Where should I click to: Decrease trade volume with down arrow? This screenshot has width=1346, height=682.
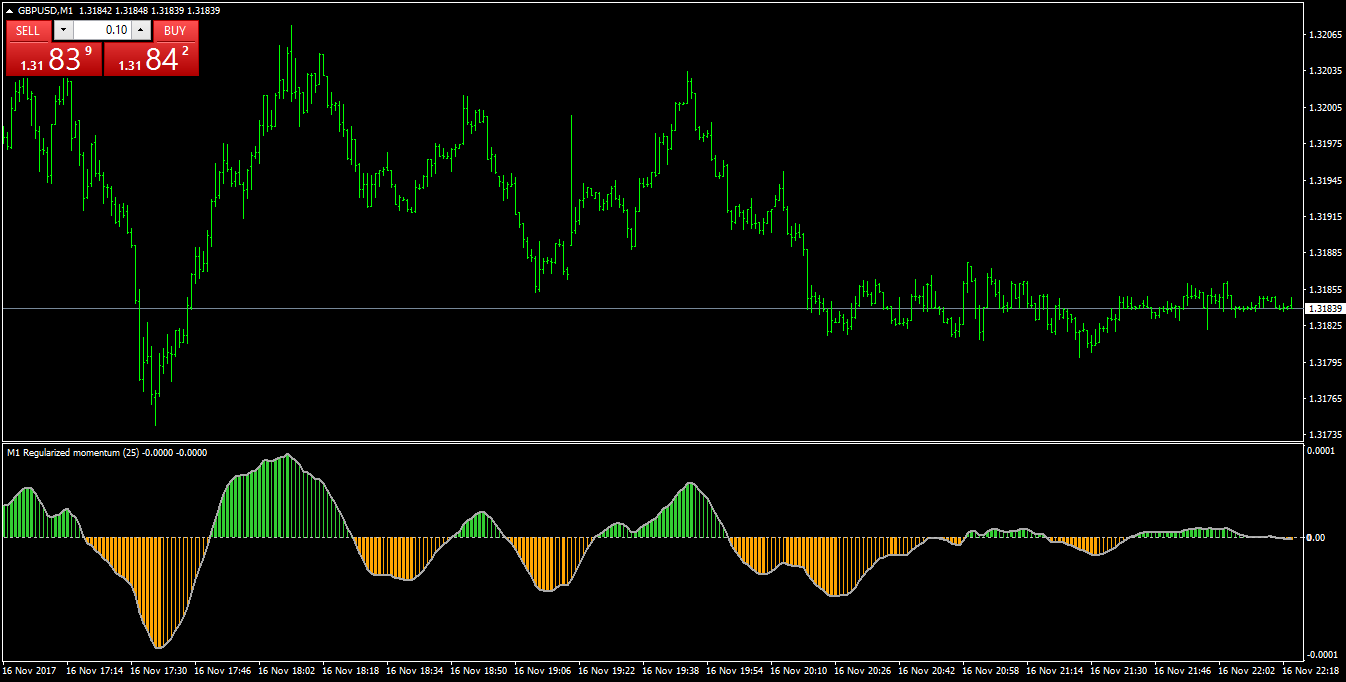[63, 31]
